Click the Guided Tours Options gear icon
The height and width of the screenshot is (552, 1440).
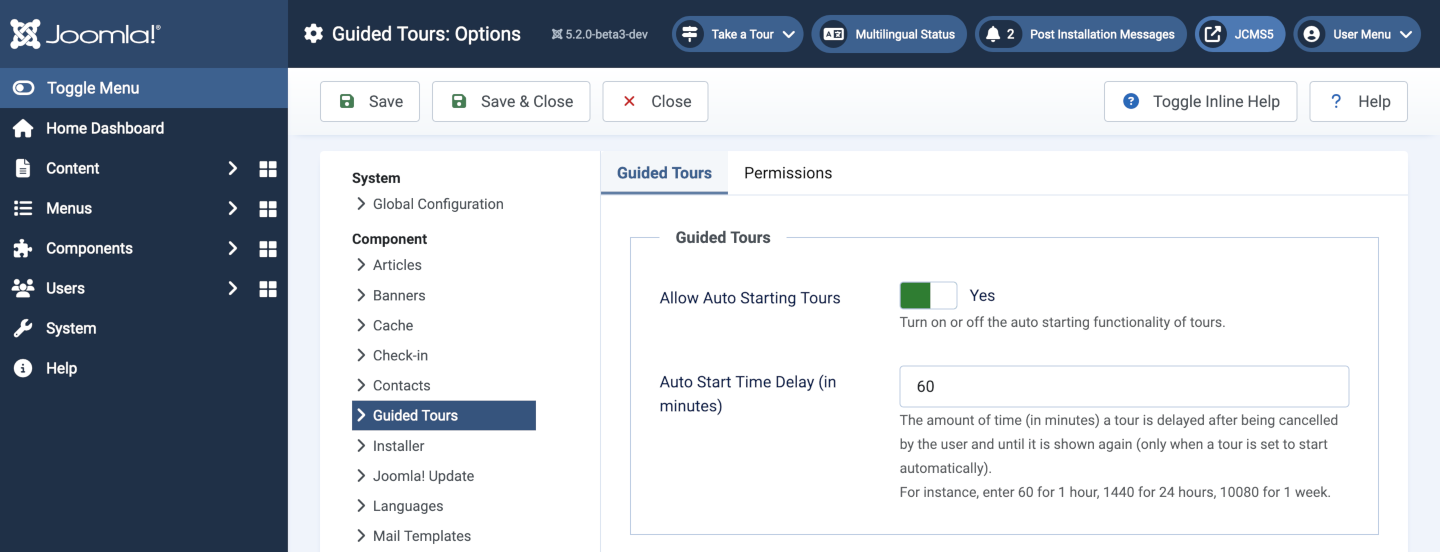[313, 34]
